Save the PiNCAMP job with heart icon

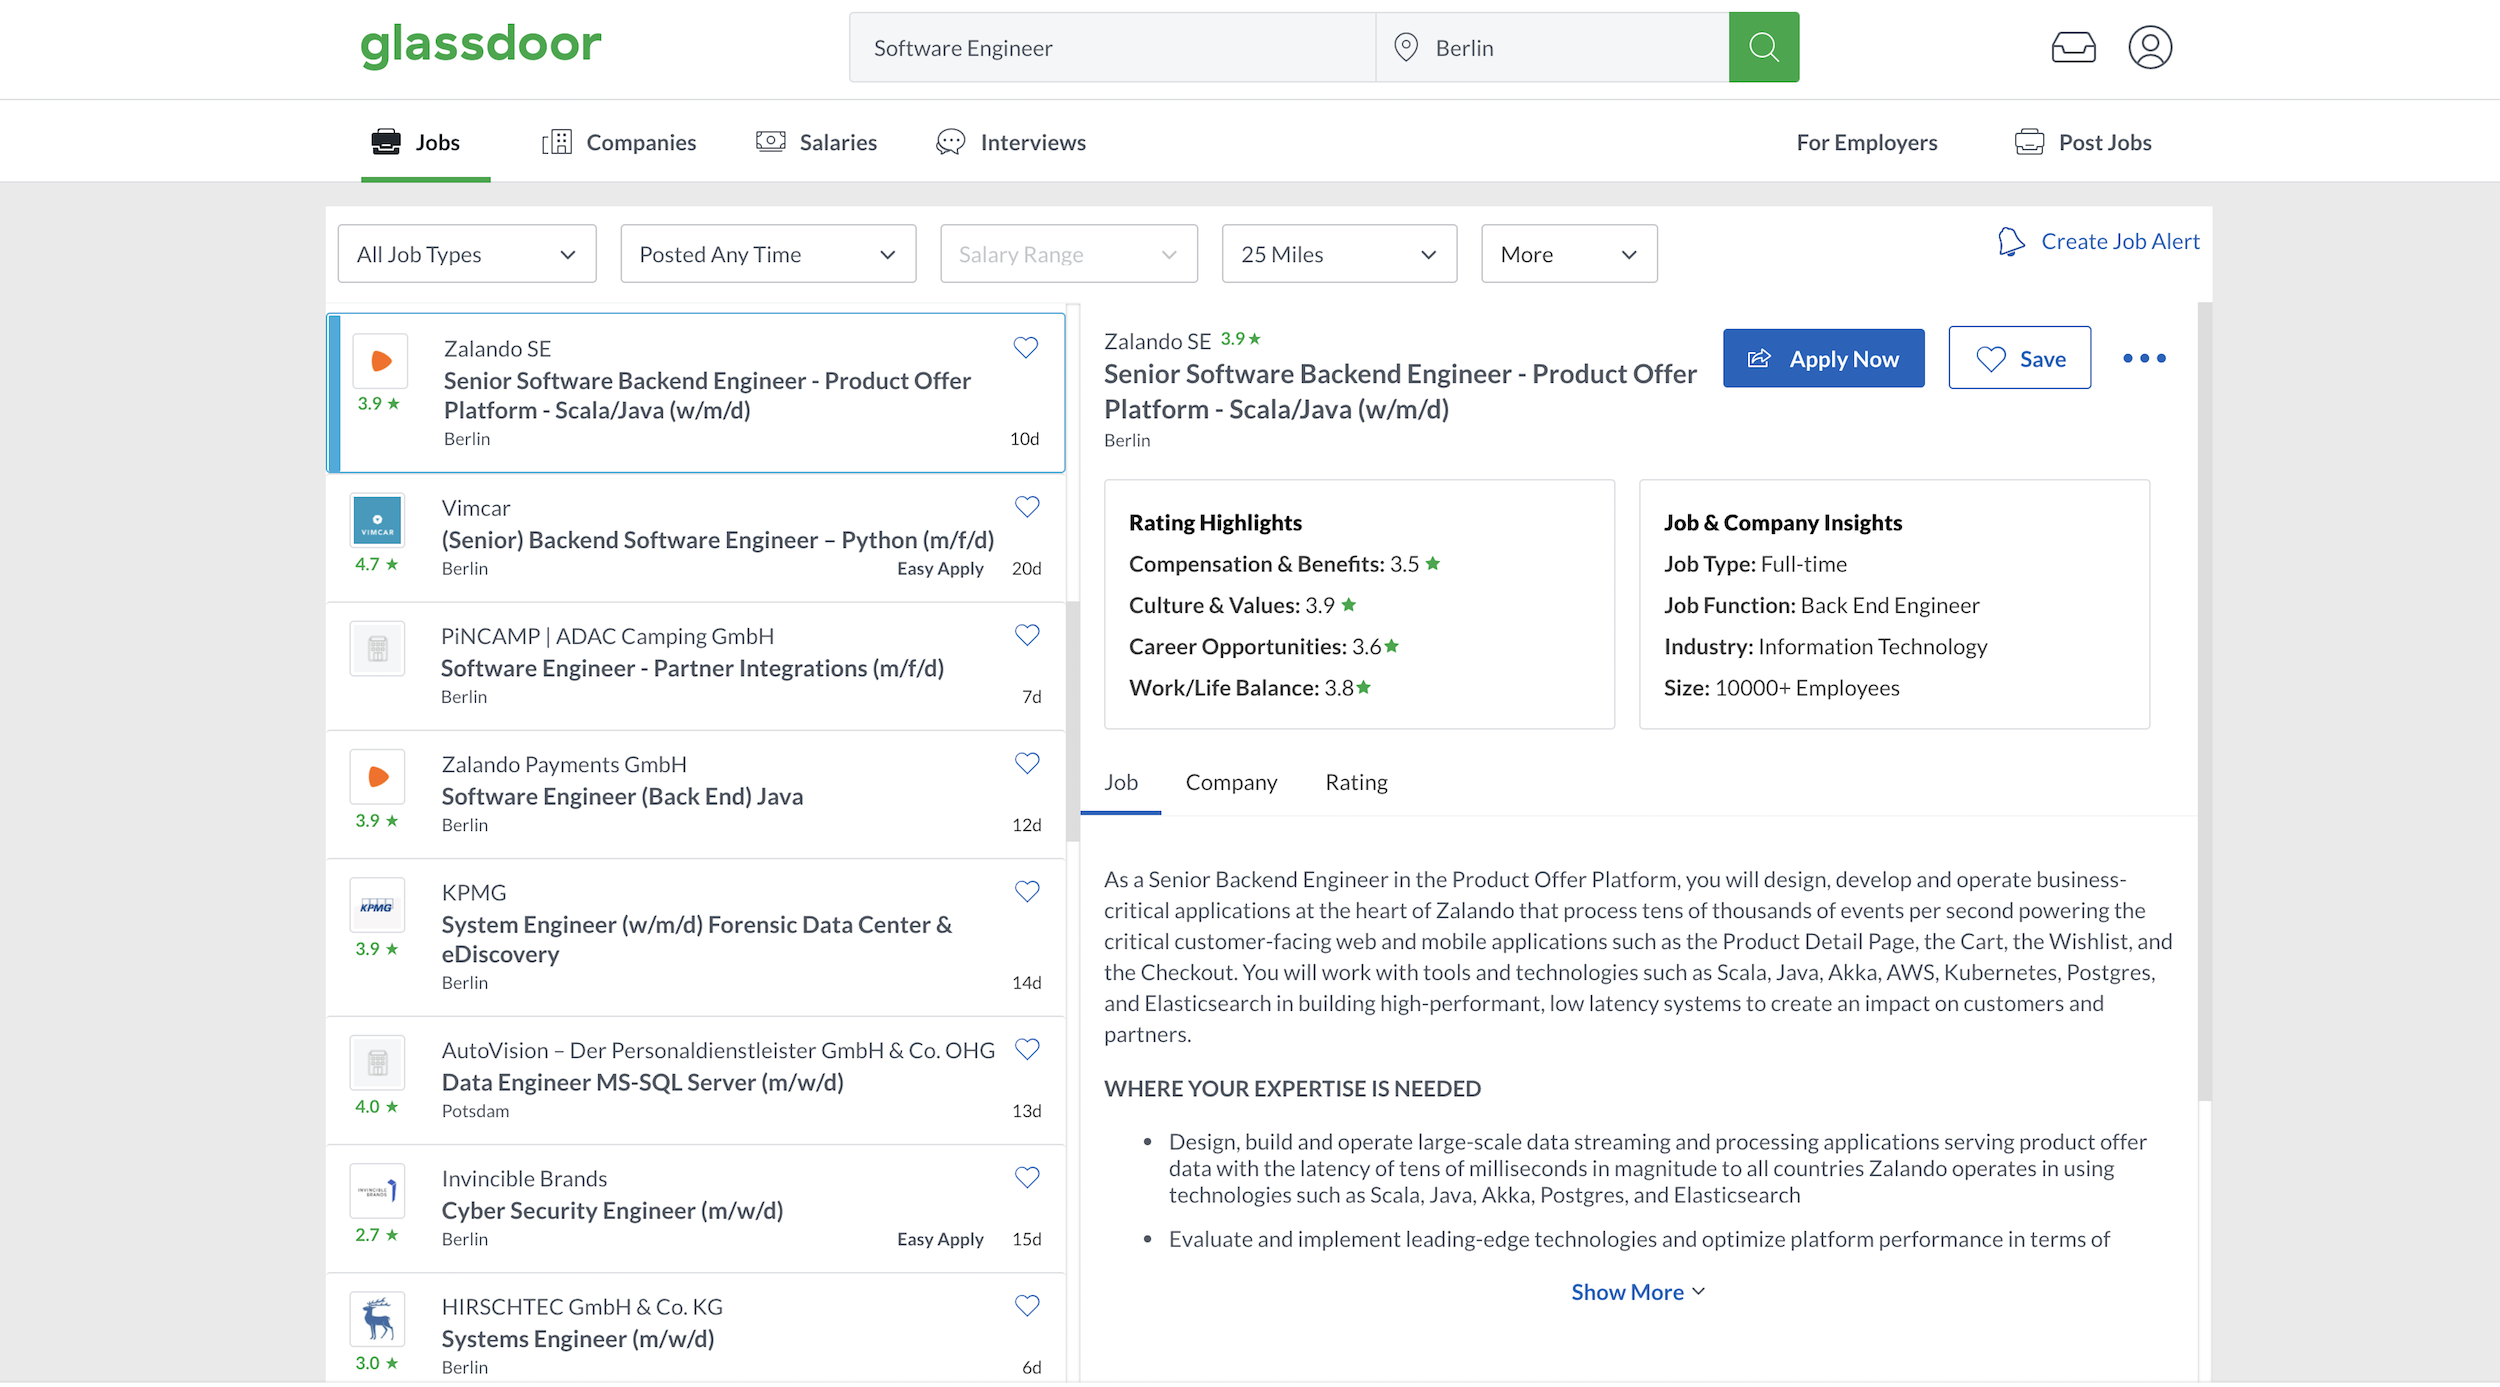[x=1027, y=635]
